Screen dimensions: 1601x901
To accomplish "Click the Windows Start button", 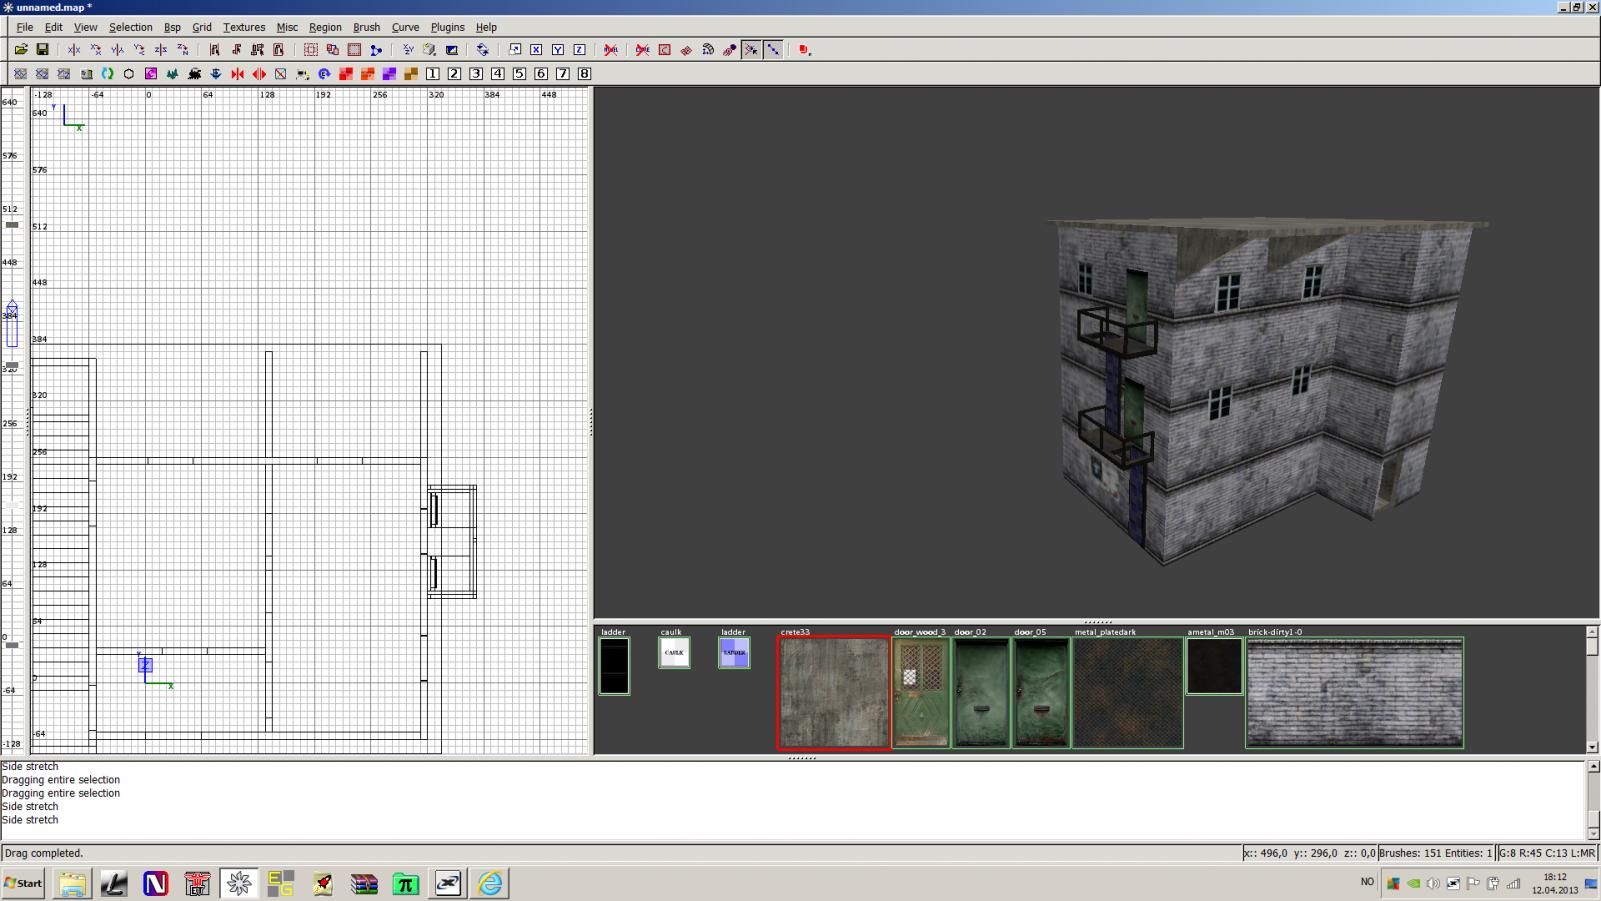I will (x=23, y=883).
